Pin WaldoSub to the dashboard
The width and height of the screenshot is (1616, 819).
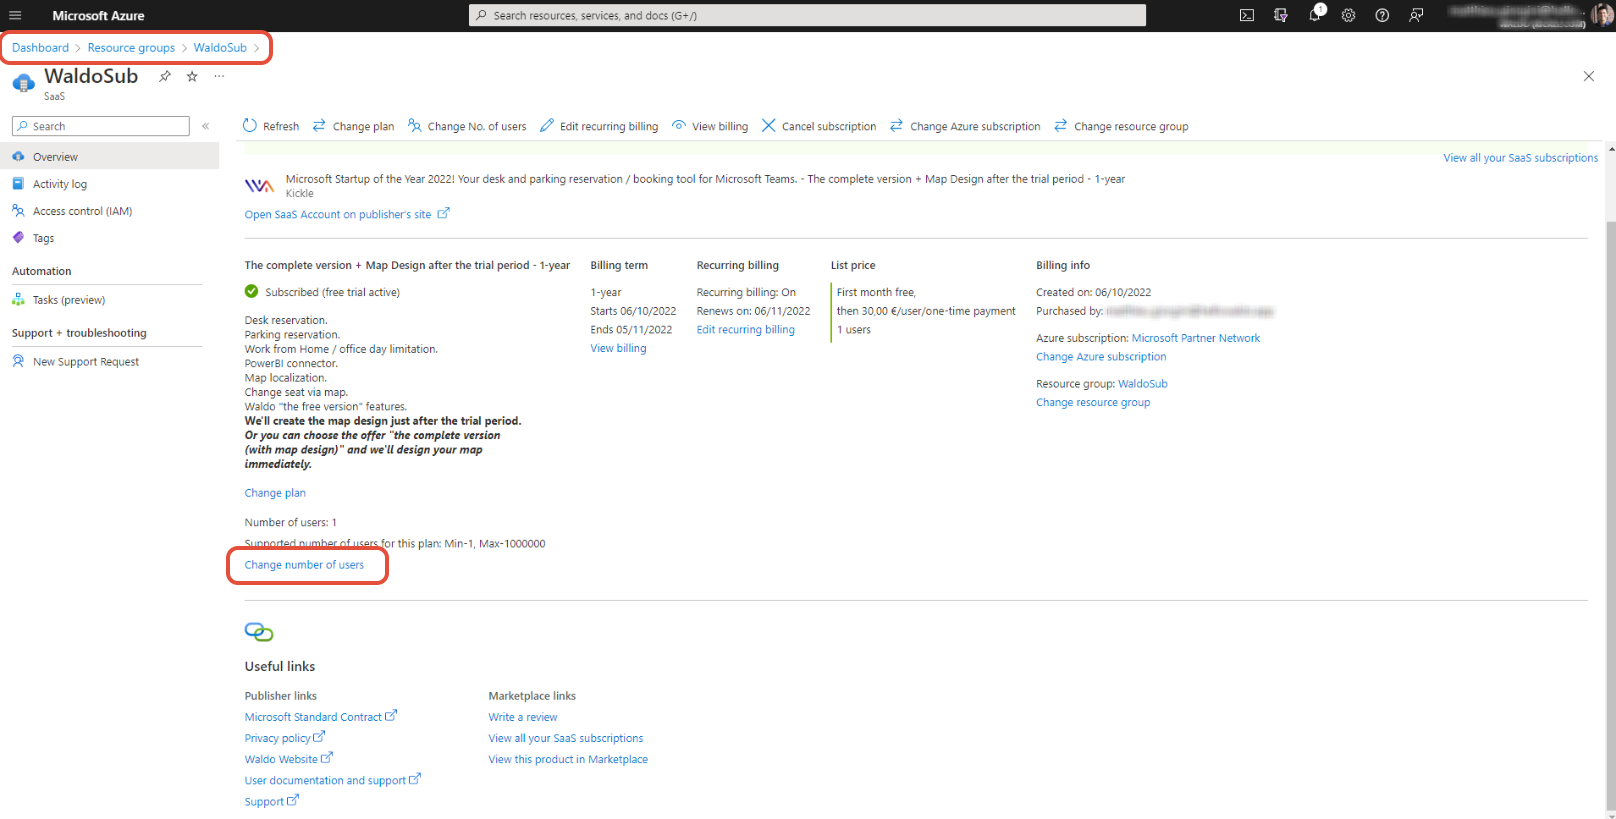(x=165, y=76)
